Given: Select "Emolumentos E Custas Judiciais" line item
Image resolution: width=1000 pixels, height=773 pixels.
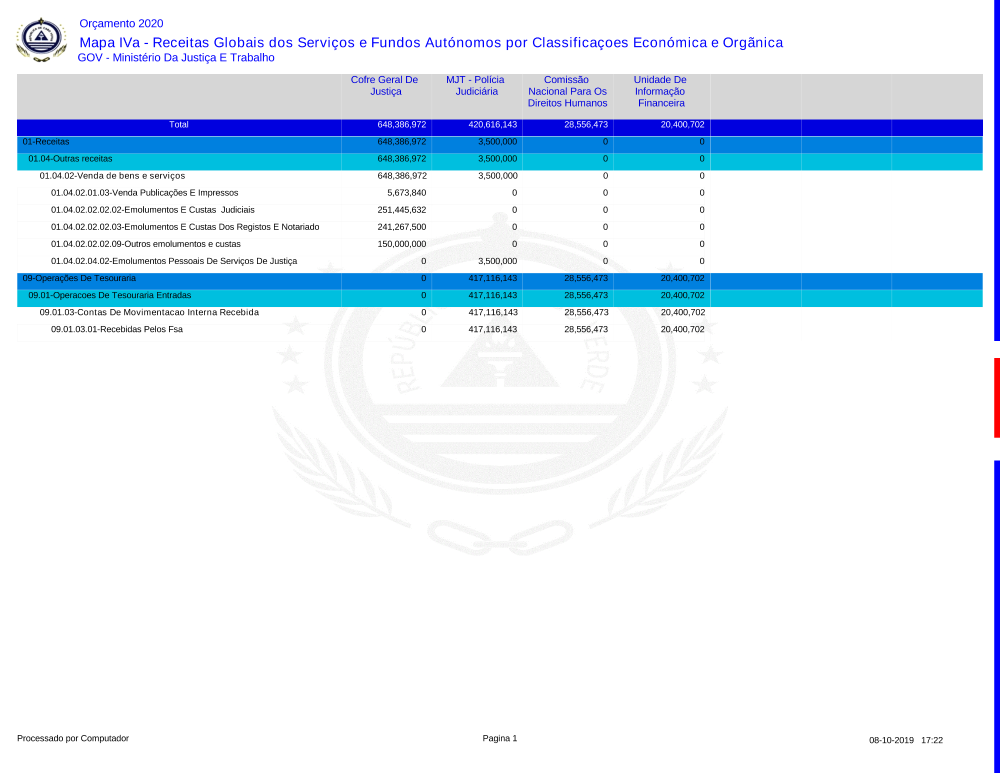Looking at the screenshot, I should 153,210.
